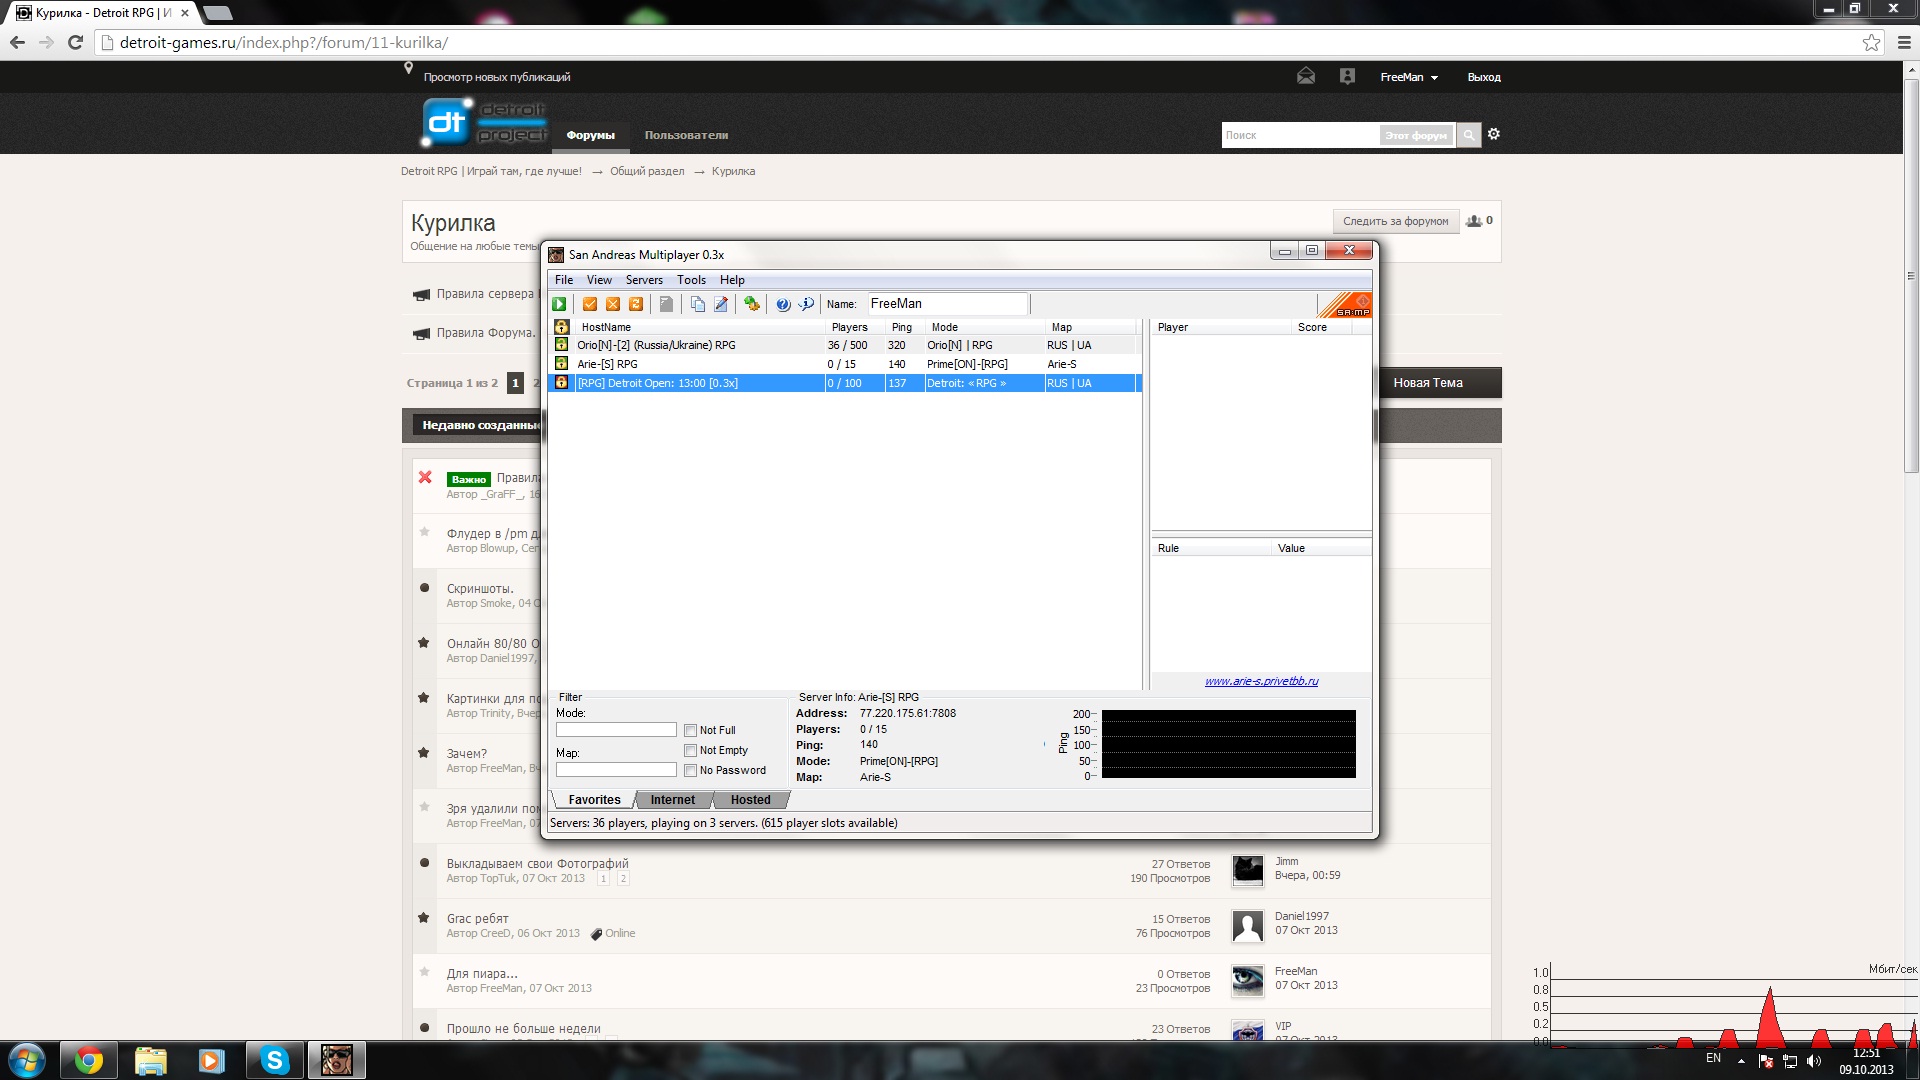Click the Форумы forum navigation tab
The width and height of the screenshot is (1920, 1080).
pos(590,135)
